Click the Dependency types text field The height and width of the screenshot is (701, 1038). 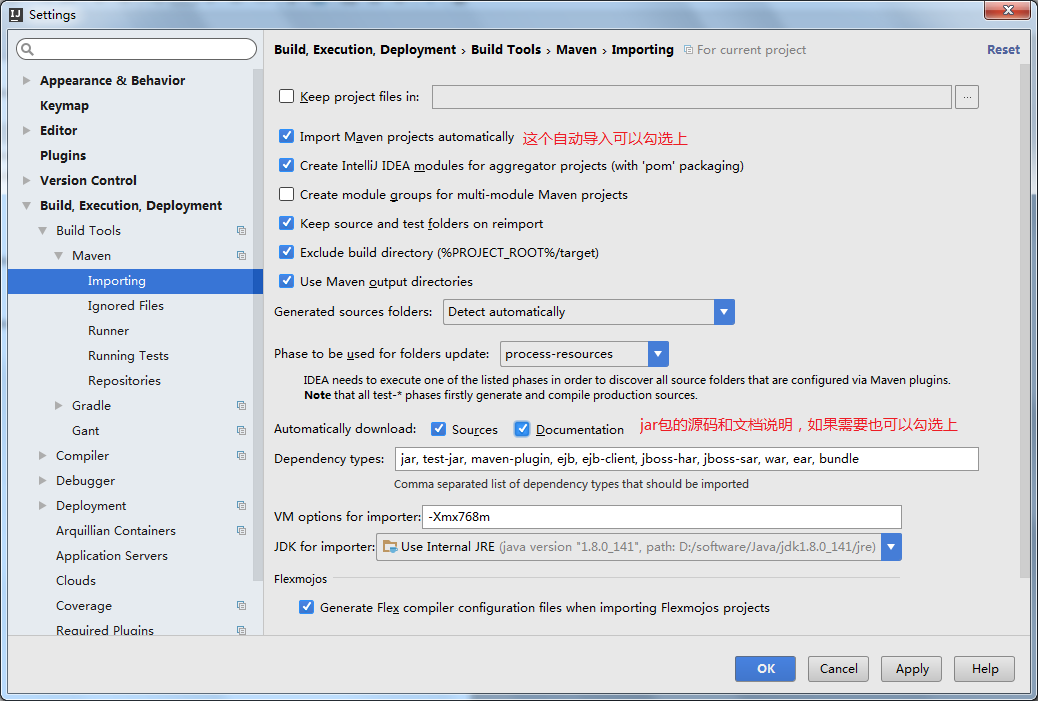click(x=685, y=459)
